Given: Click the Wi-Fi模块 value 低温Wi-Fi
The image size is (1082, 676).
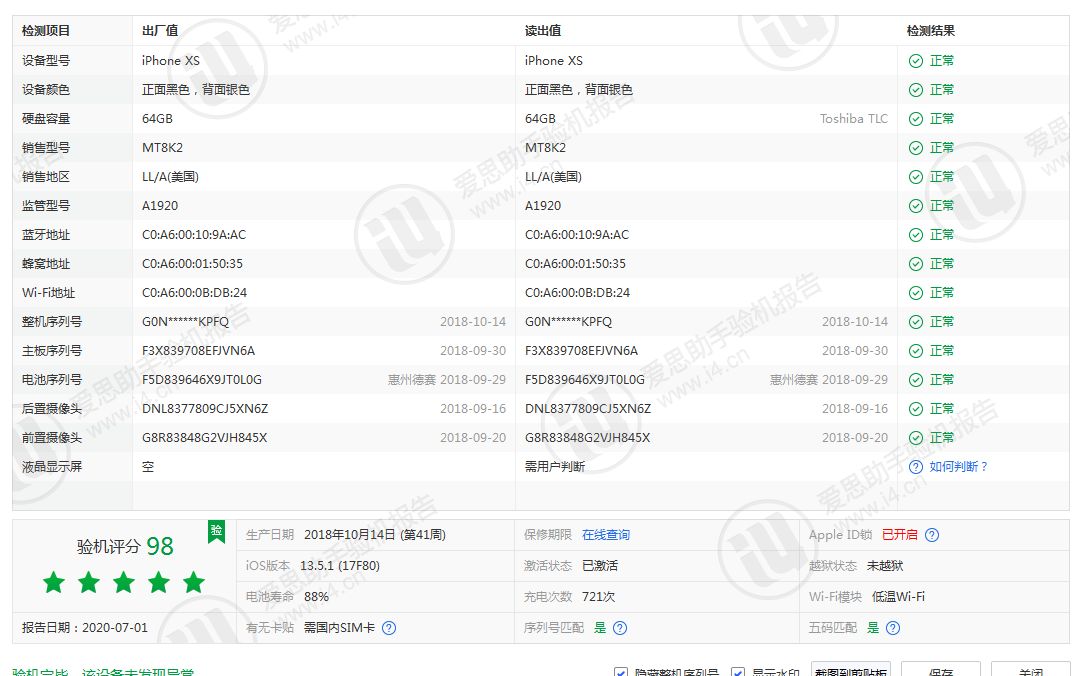Looking at the screenshot, I should (x=898, y=597).
